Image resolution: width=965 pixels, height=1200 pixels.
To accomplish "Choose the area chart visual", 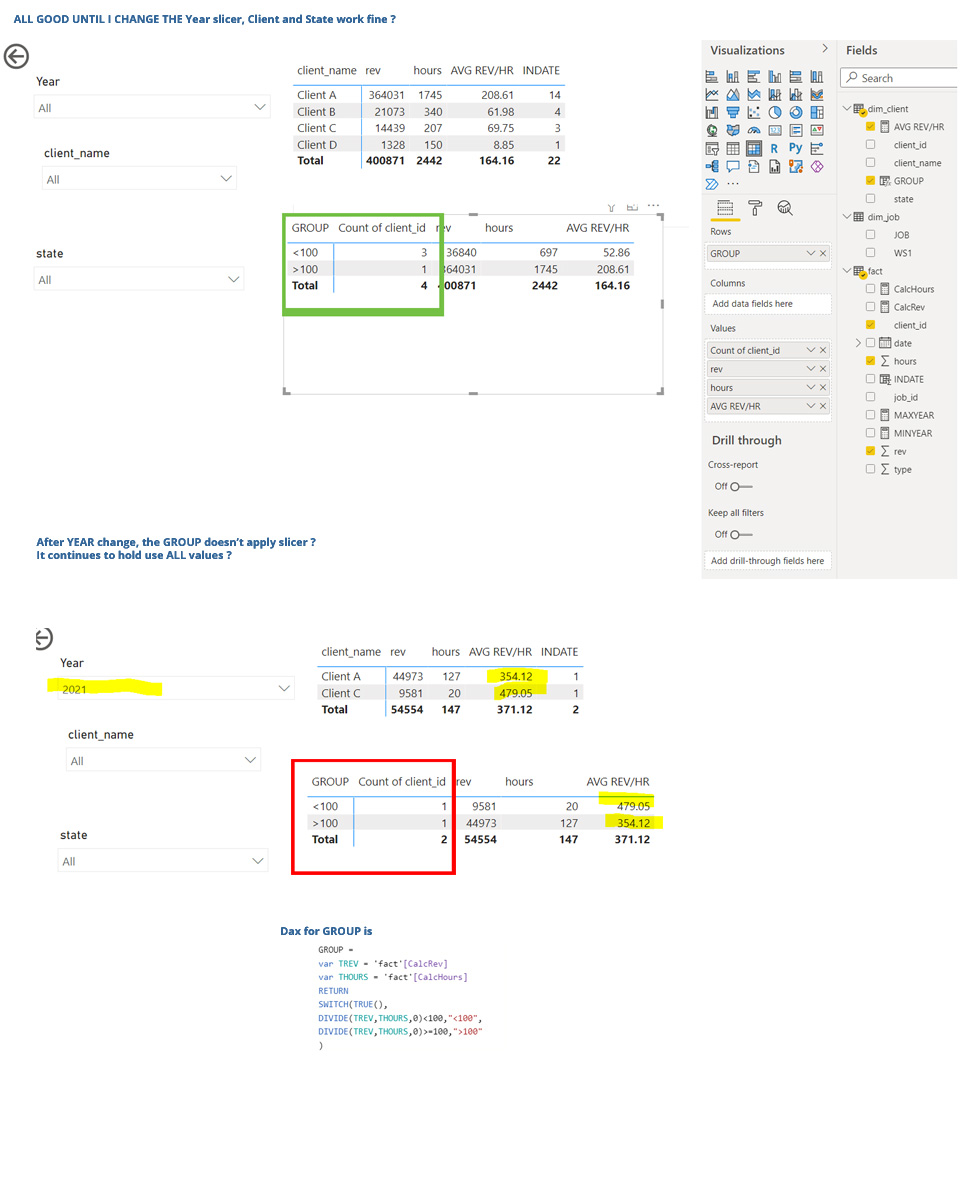I will tap(733, 94).
